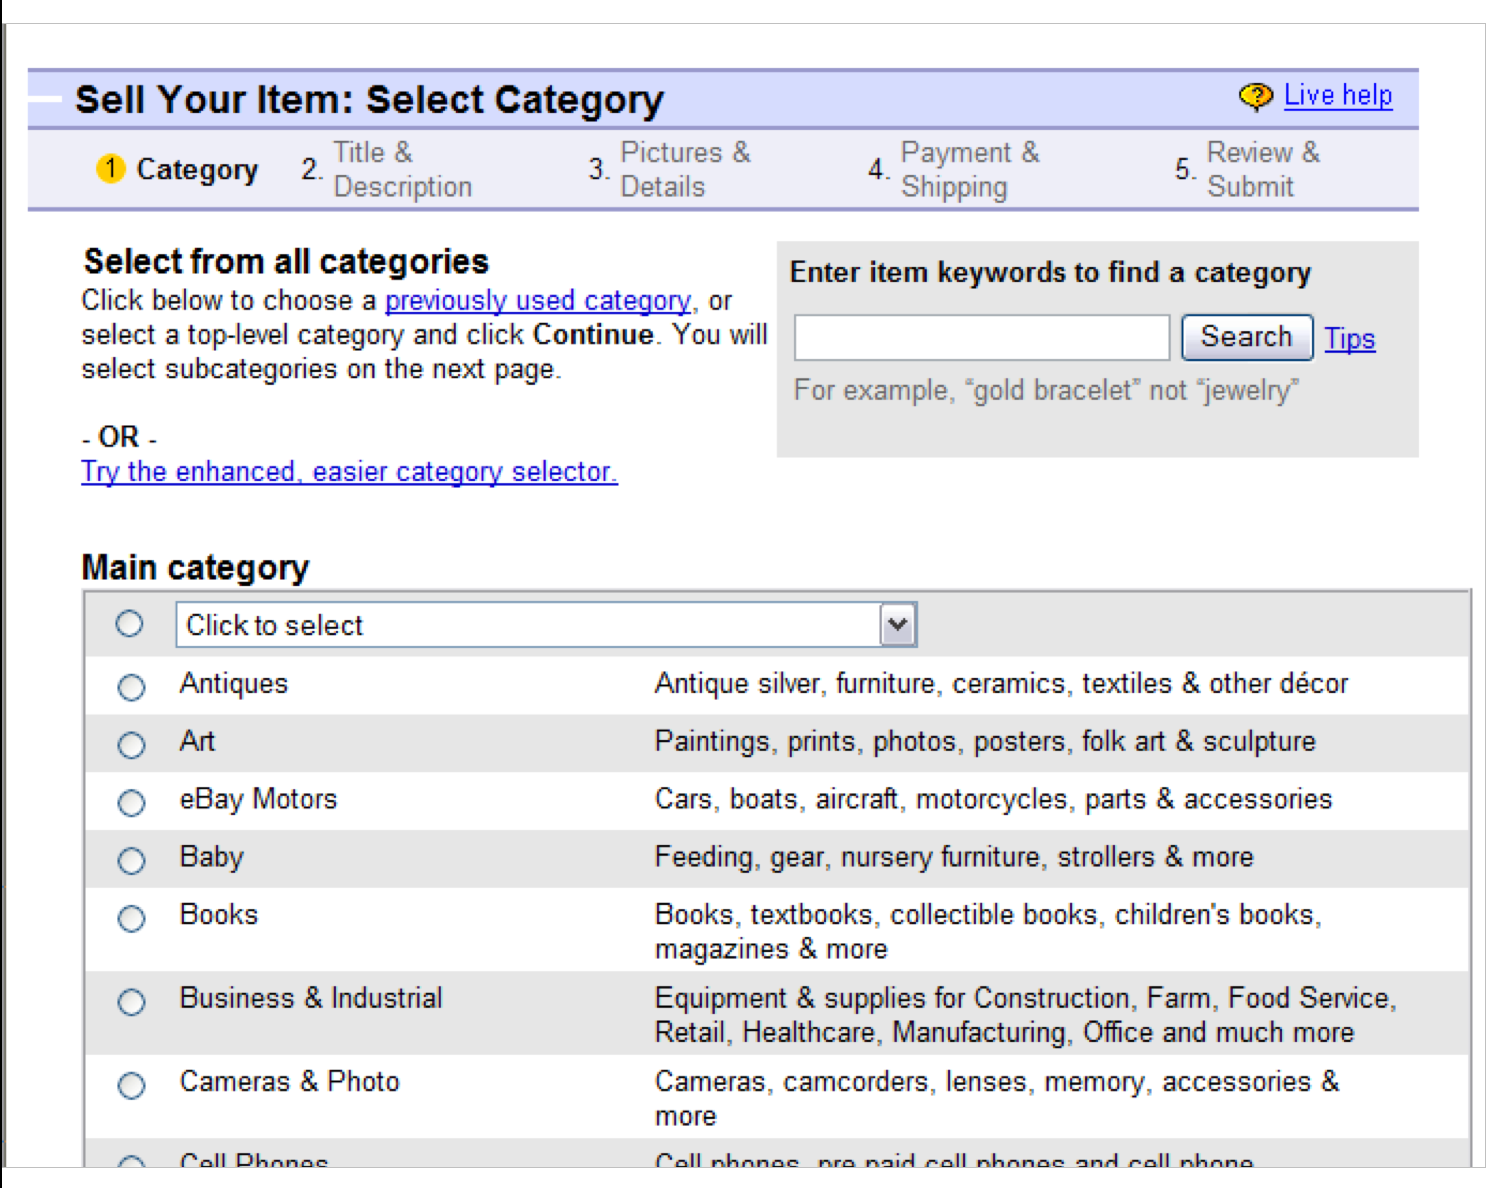Select the Art category radio button
This screenshot has width=1502, height=1188.
[x=131, y=745]
